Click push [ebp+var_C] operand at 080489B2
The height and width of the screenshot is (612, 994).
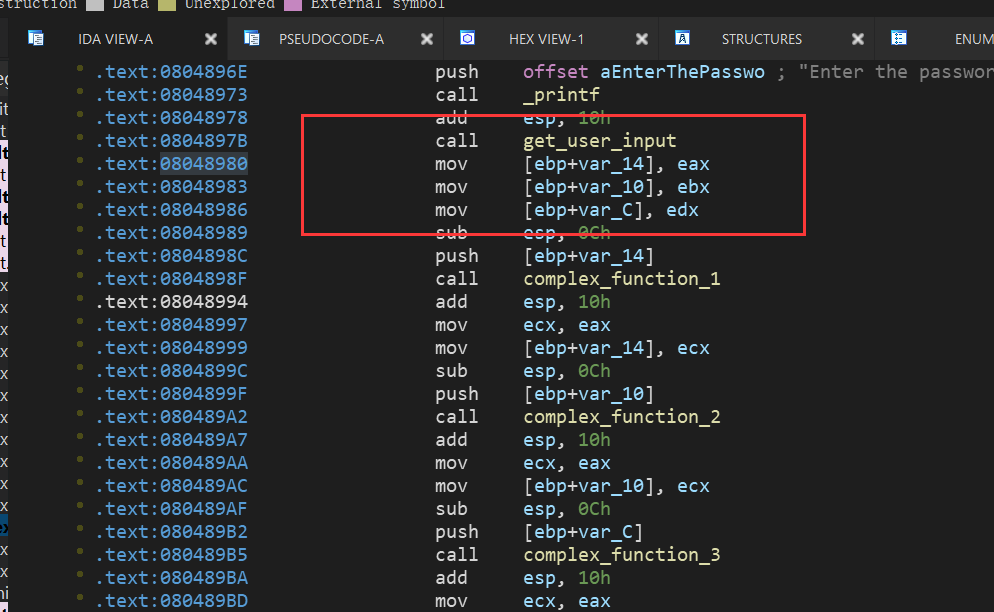click(x=583, y=533)
